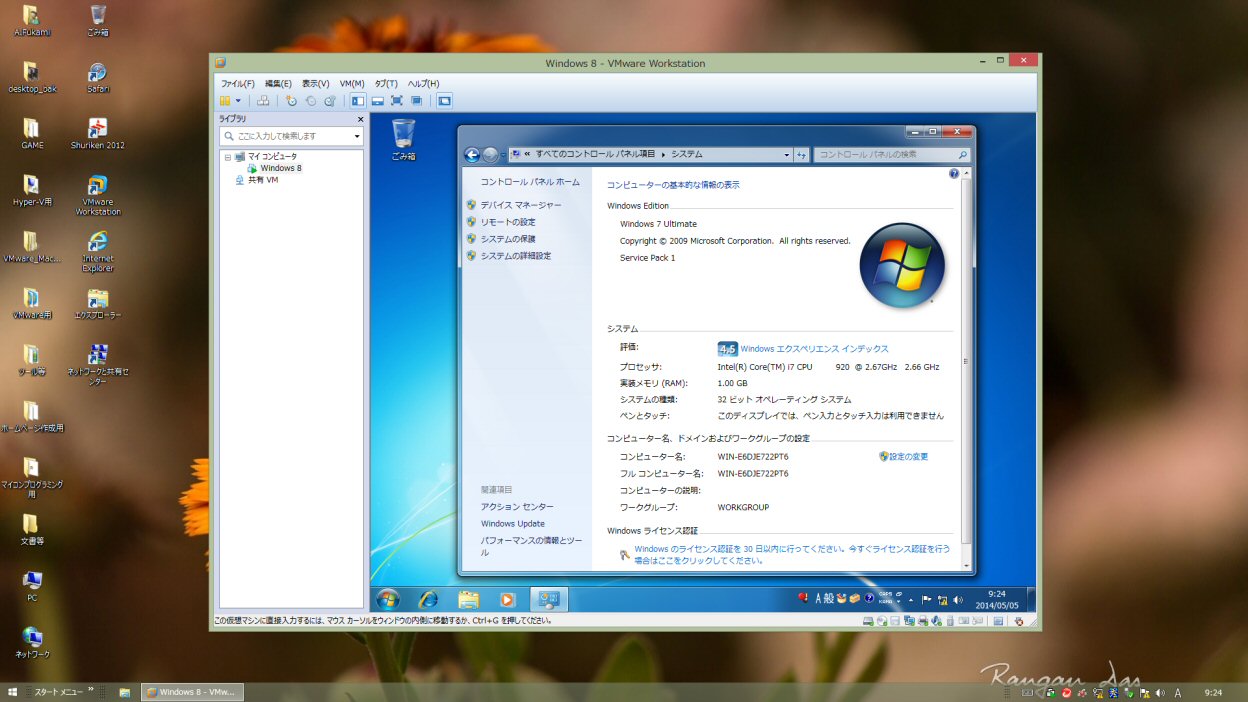This screenshot has width=1248, height=702.
Task: Select the Hyper-V用 desktop icon
Action: coord(32,190)
